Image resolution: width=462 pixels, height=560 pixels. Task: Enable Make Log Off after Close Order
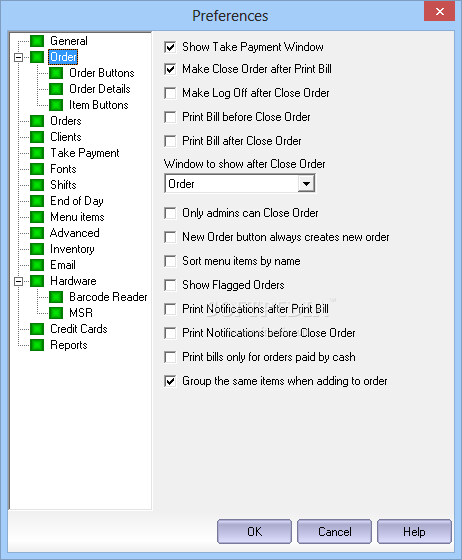[170, 93]
